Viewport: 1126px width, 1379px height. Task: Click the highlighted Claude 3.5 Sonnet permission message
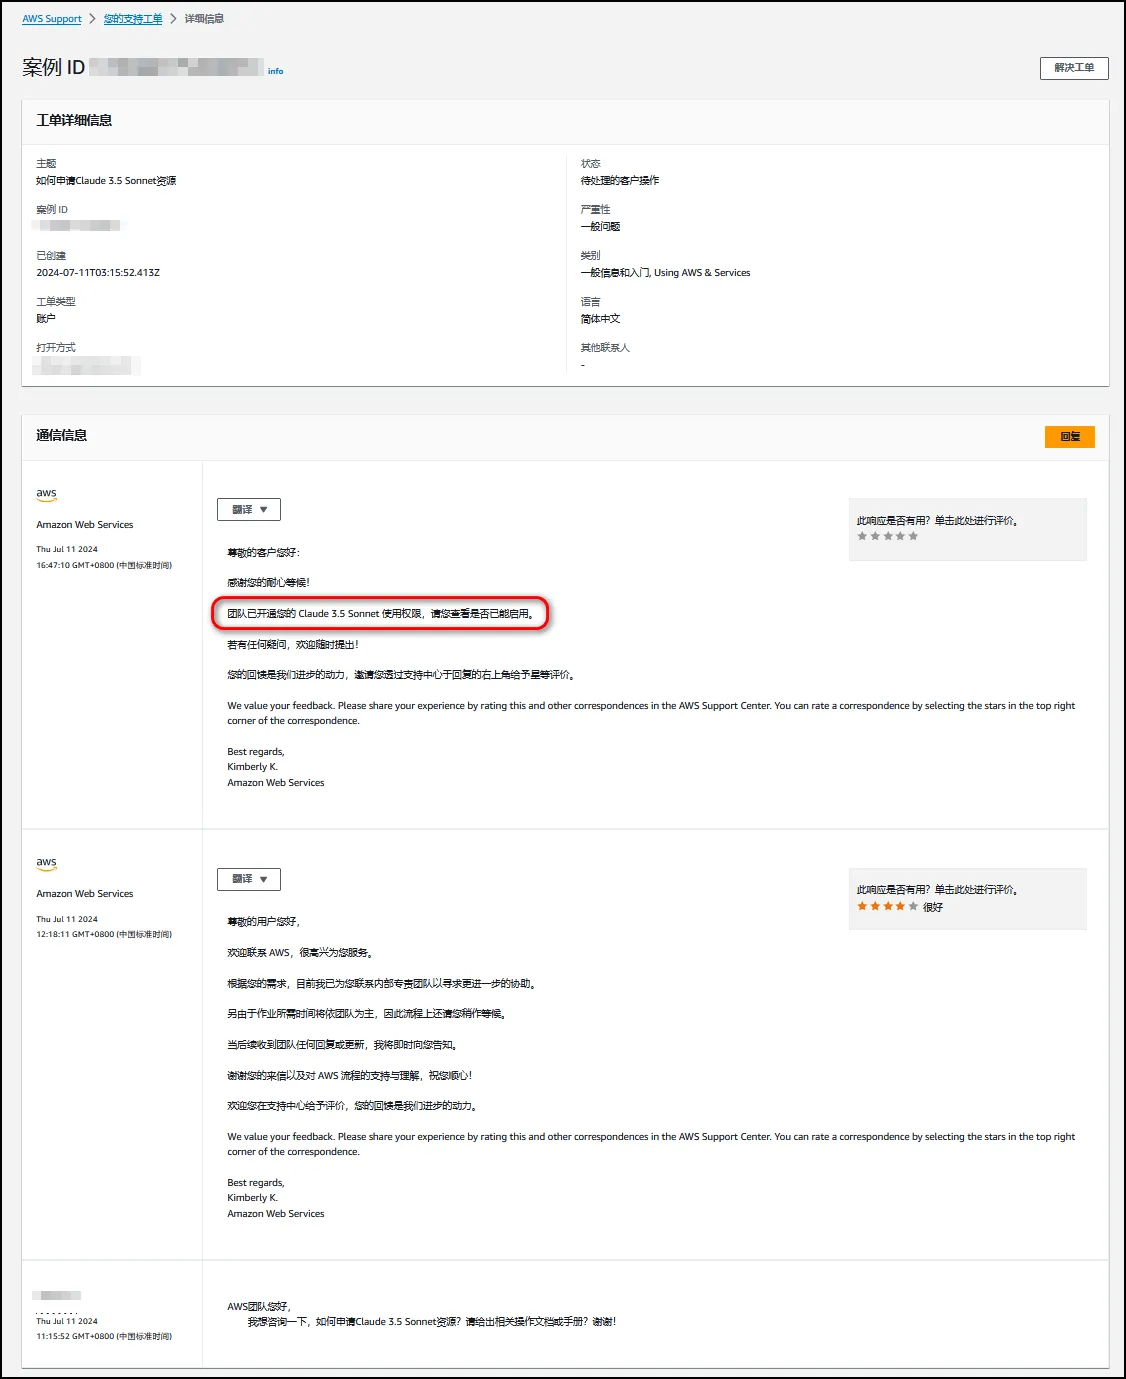[380, 614]
